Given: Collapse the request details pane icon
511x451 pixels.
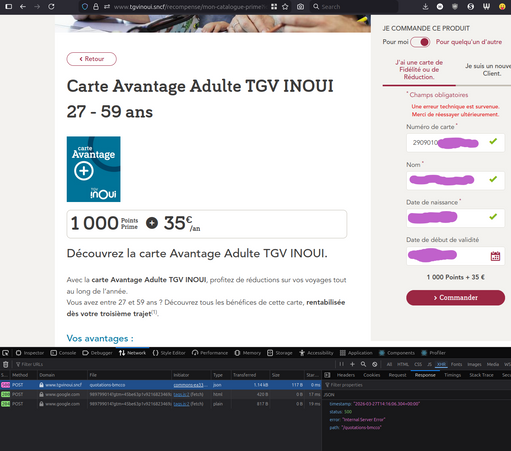Looking at the screenshot, I should tap(327, 375).
